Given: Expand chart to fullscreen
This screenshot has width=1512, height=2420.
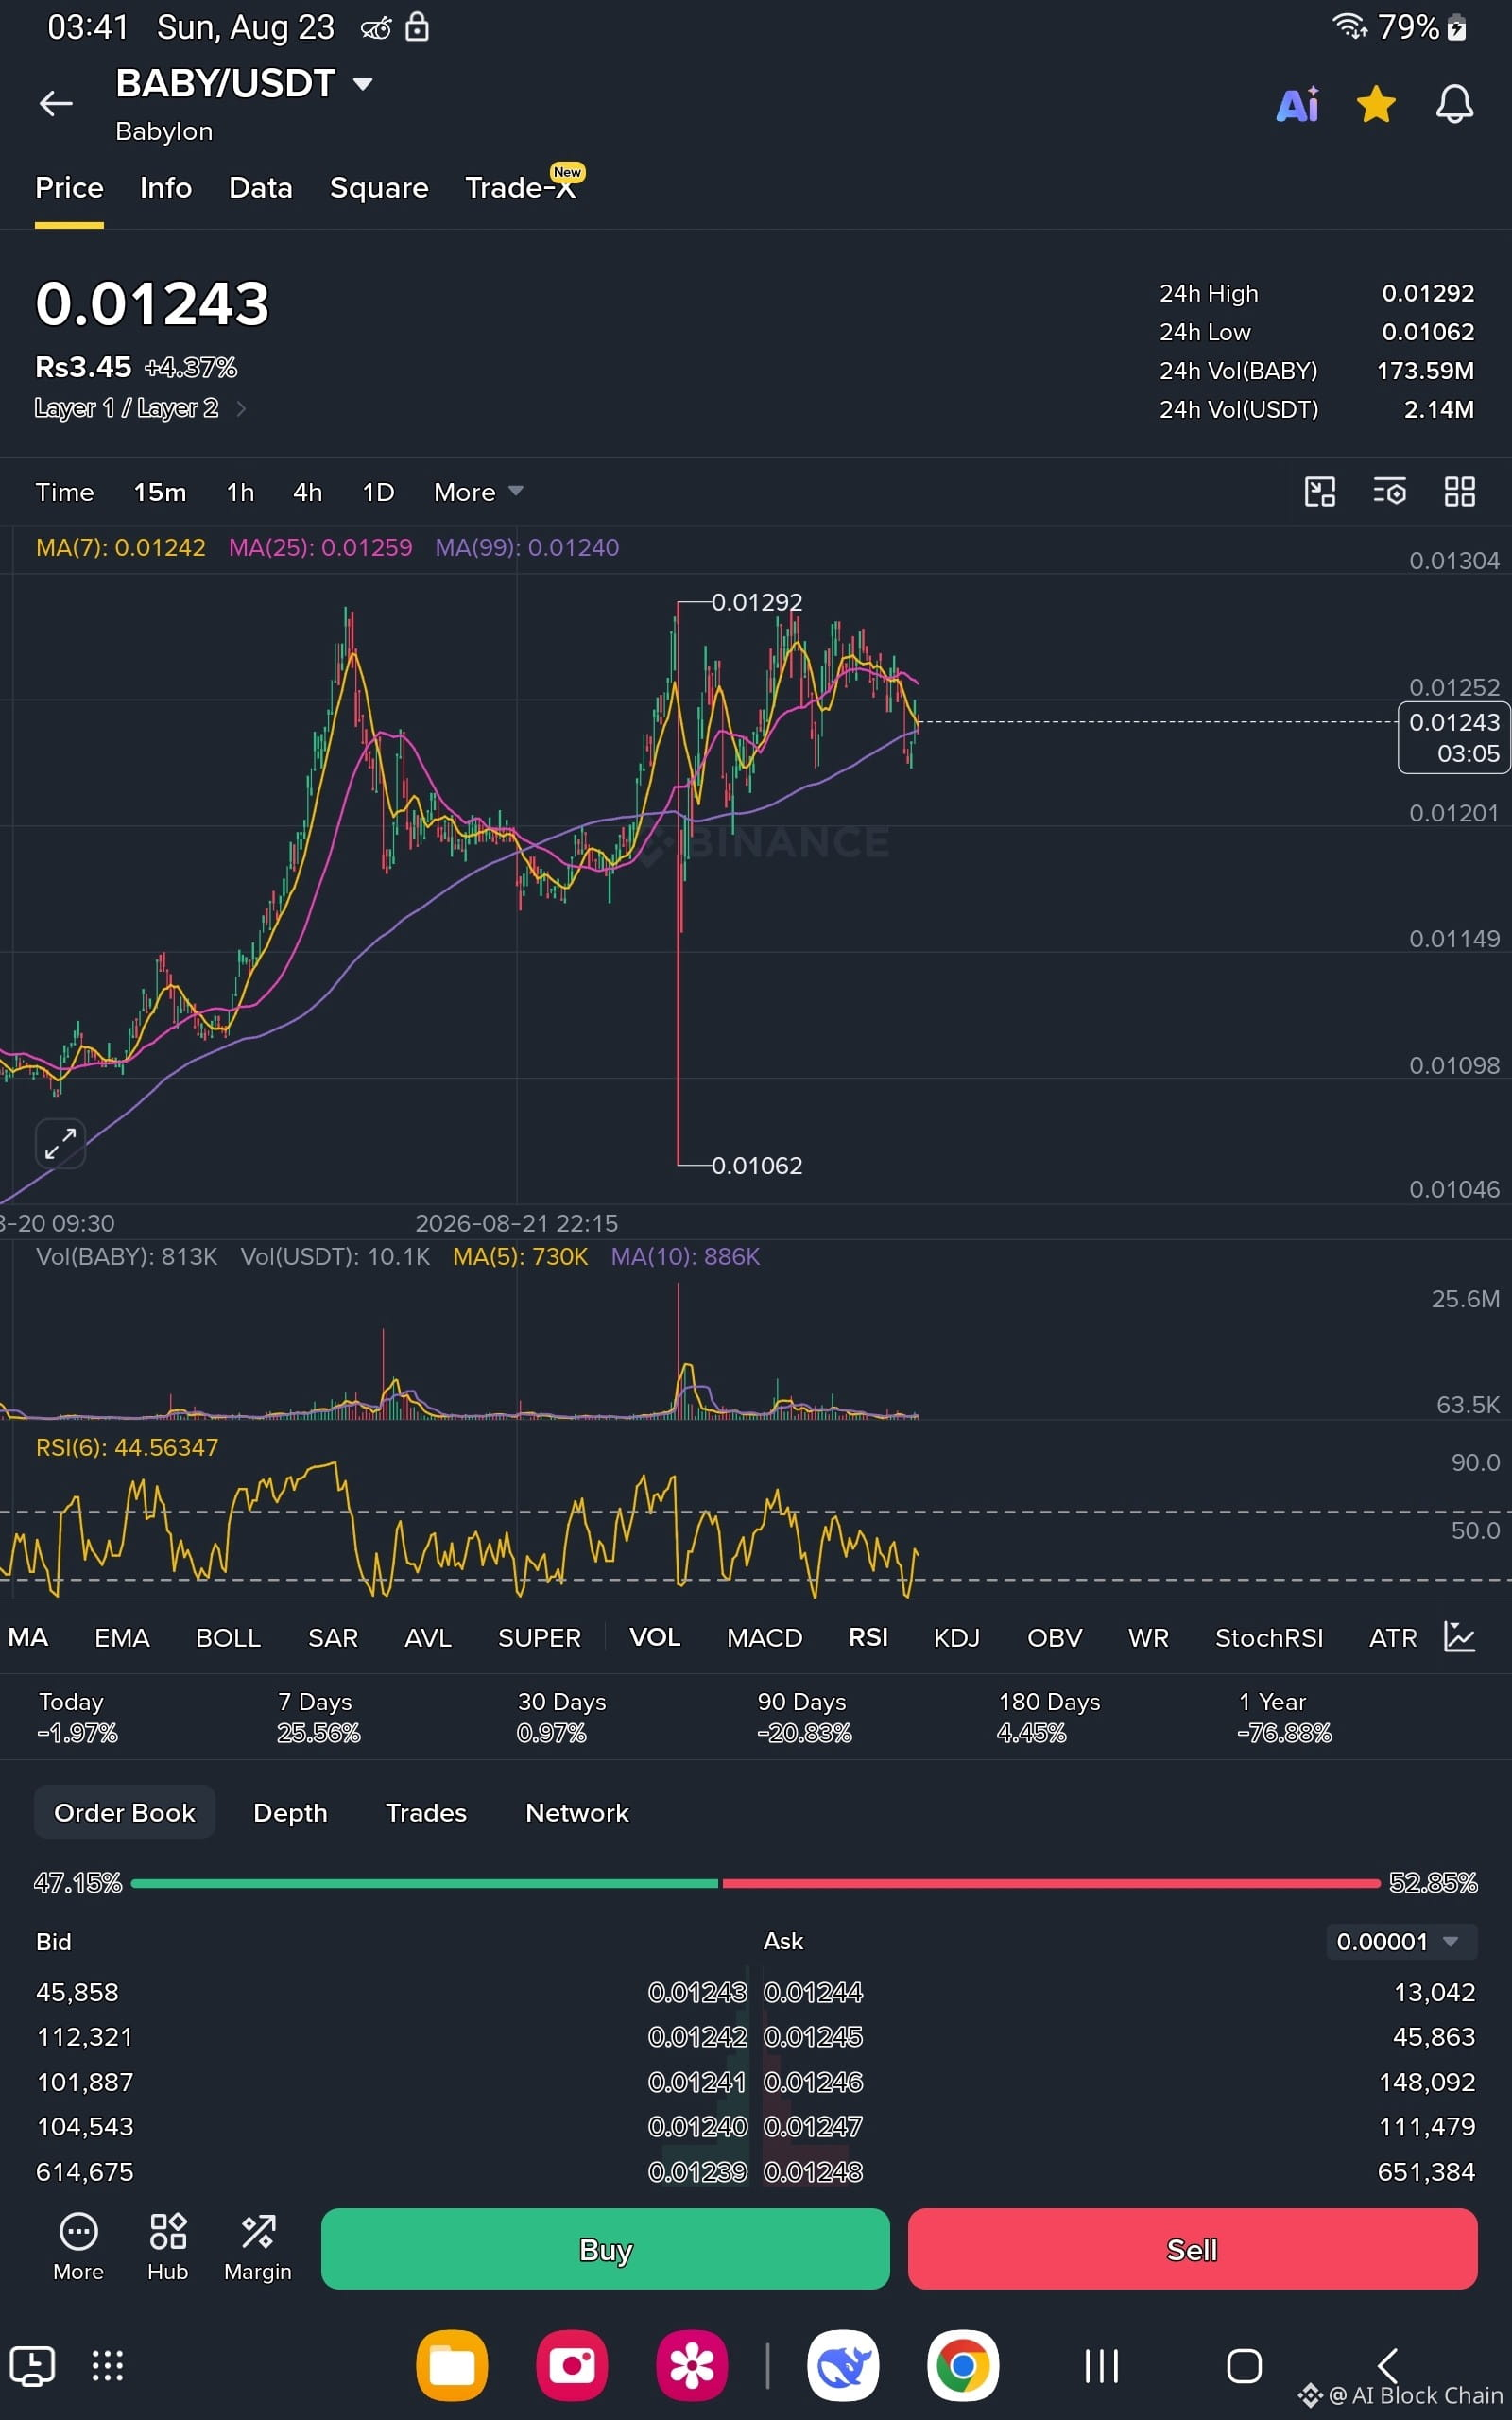Looking at the screenshot, I should [60, 1143].
